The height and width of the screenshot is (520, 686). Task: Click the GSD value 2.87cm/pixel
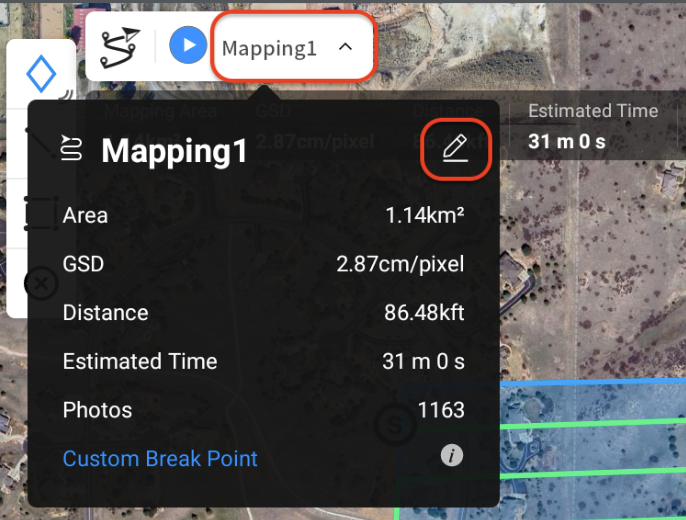(400, 264)
